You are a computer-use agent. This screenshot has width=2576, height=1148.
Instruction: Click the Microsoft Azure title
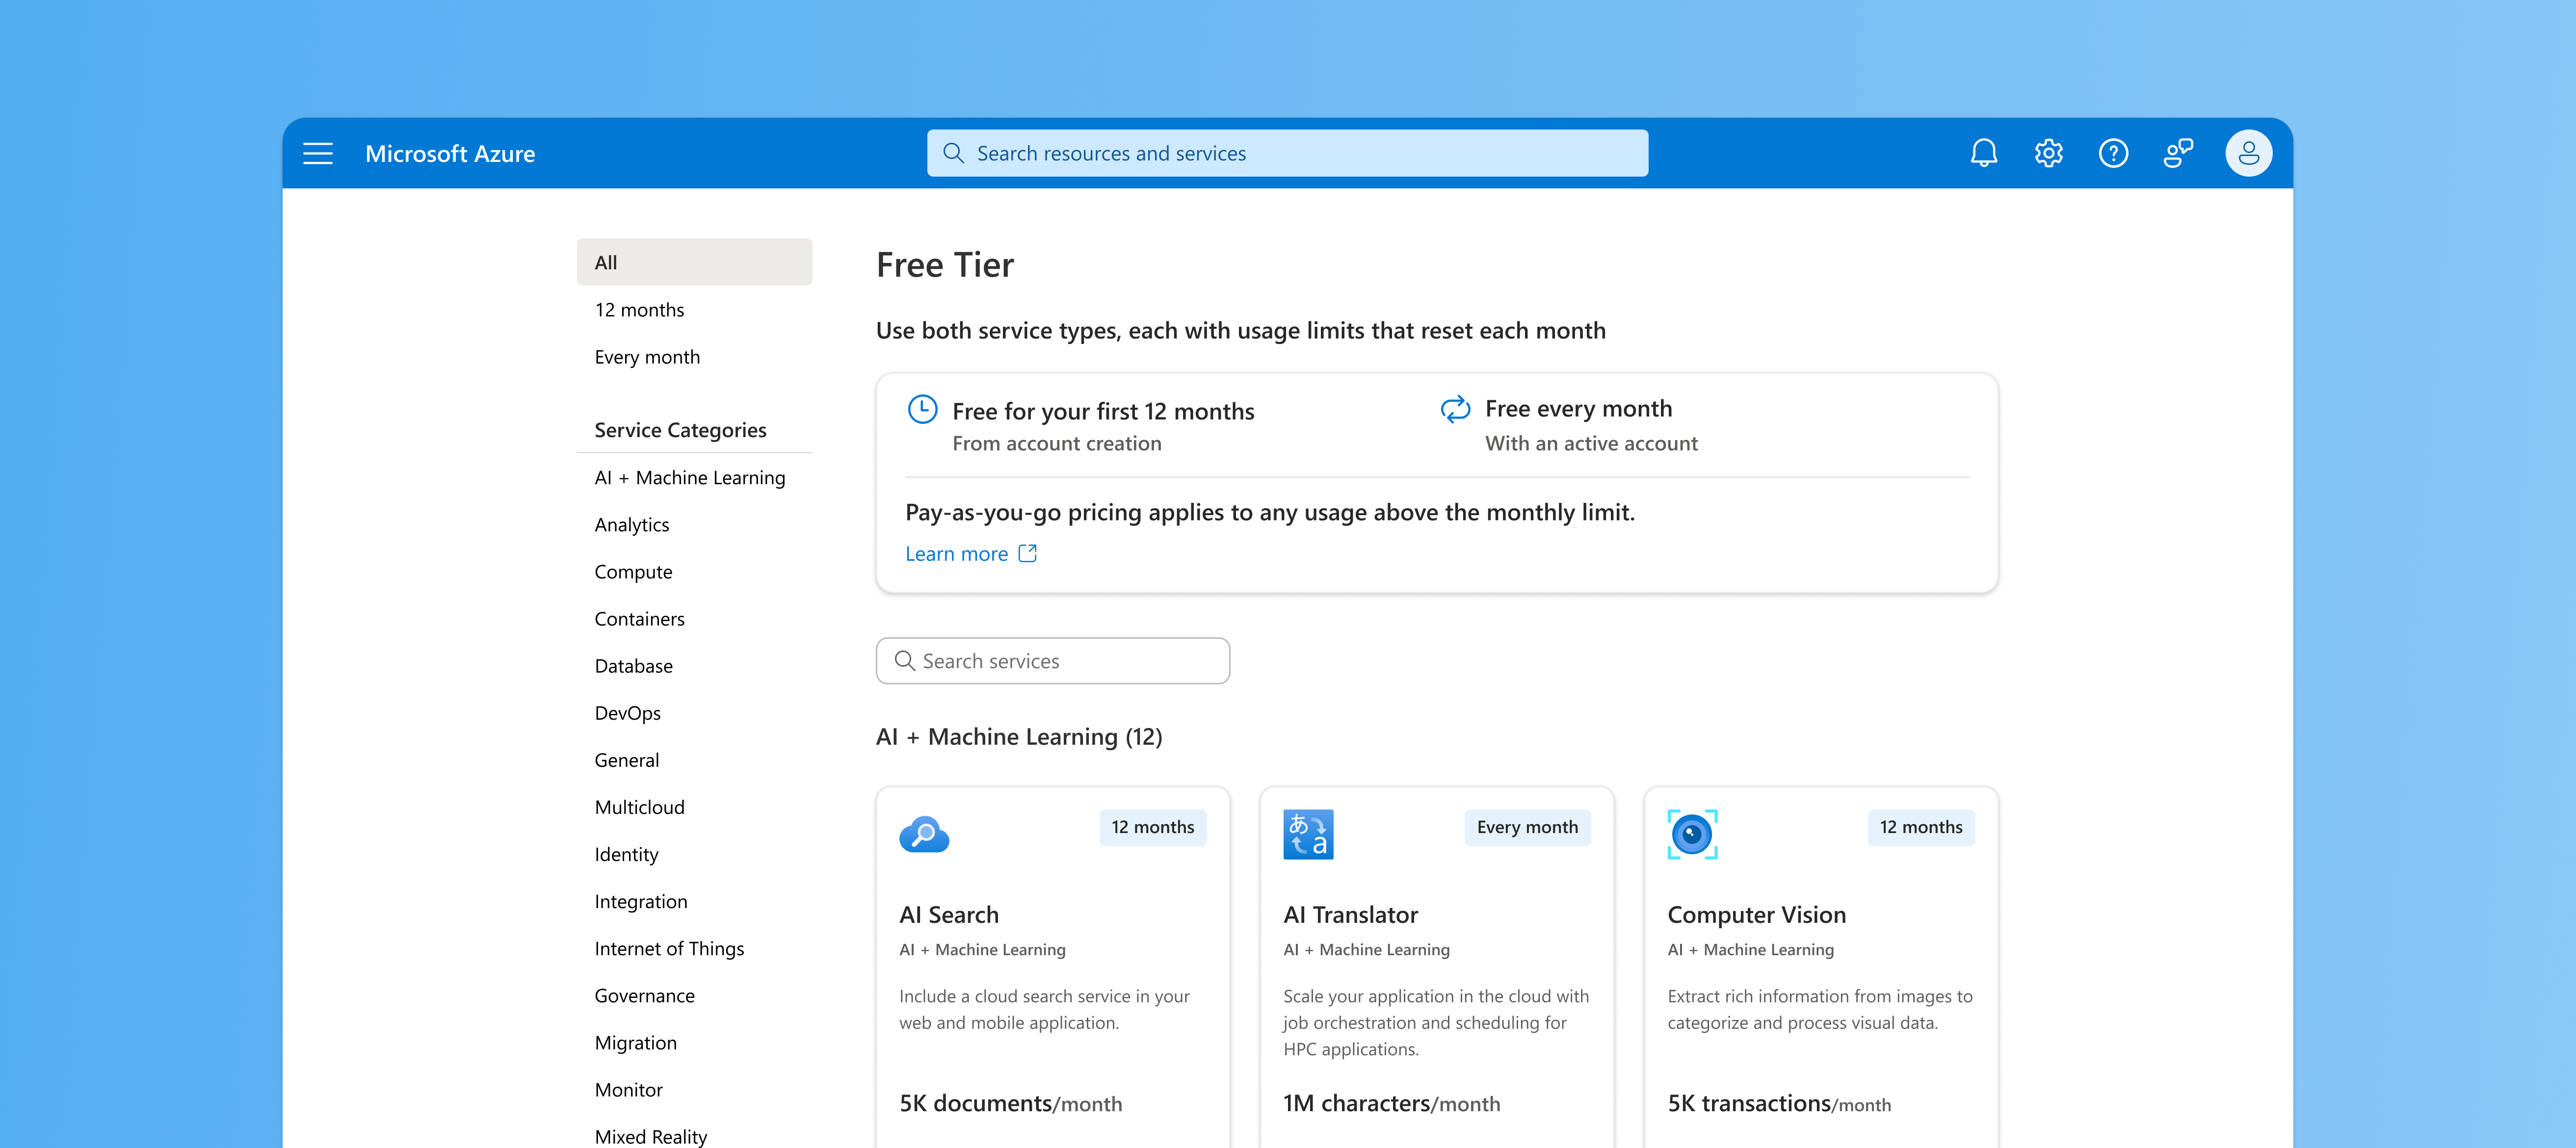point(450,153)
